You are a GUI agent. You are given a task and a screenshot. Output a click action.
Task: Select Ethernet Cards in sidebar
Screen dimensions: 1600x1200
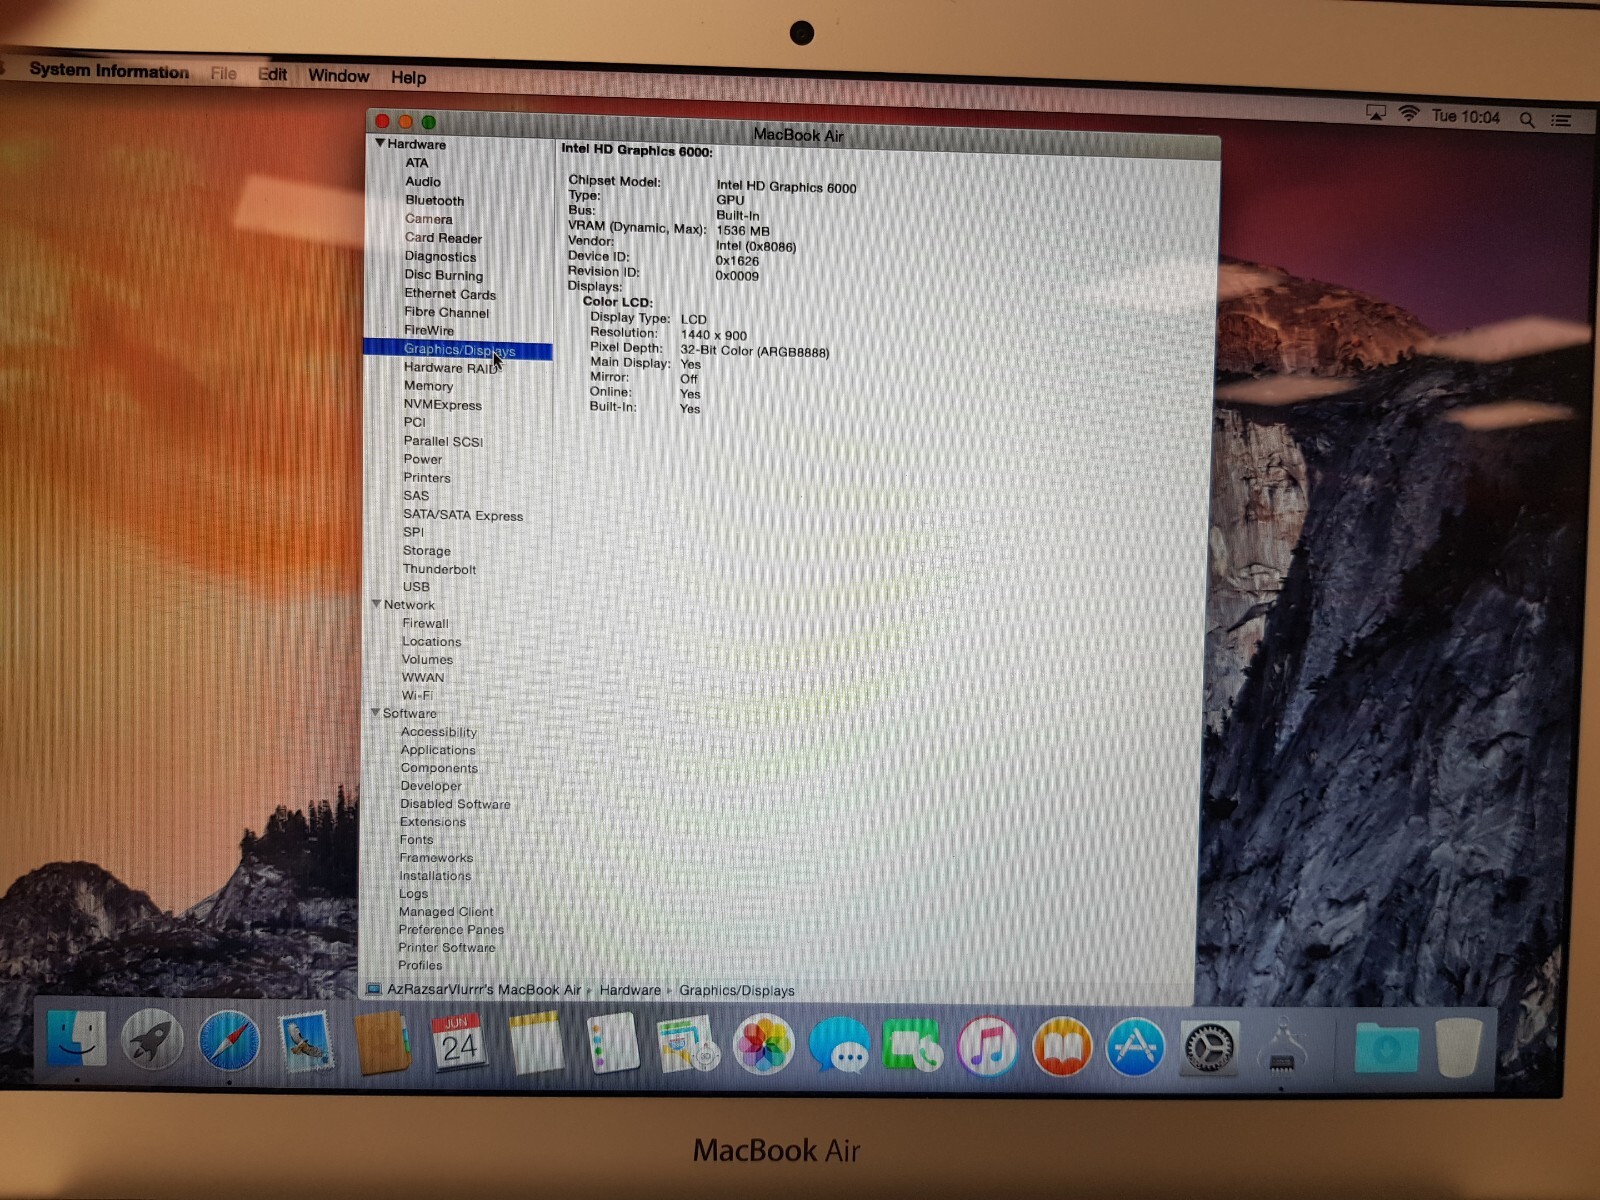(450, 293)
